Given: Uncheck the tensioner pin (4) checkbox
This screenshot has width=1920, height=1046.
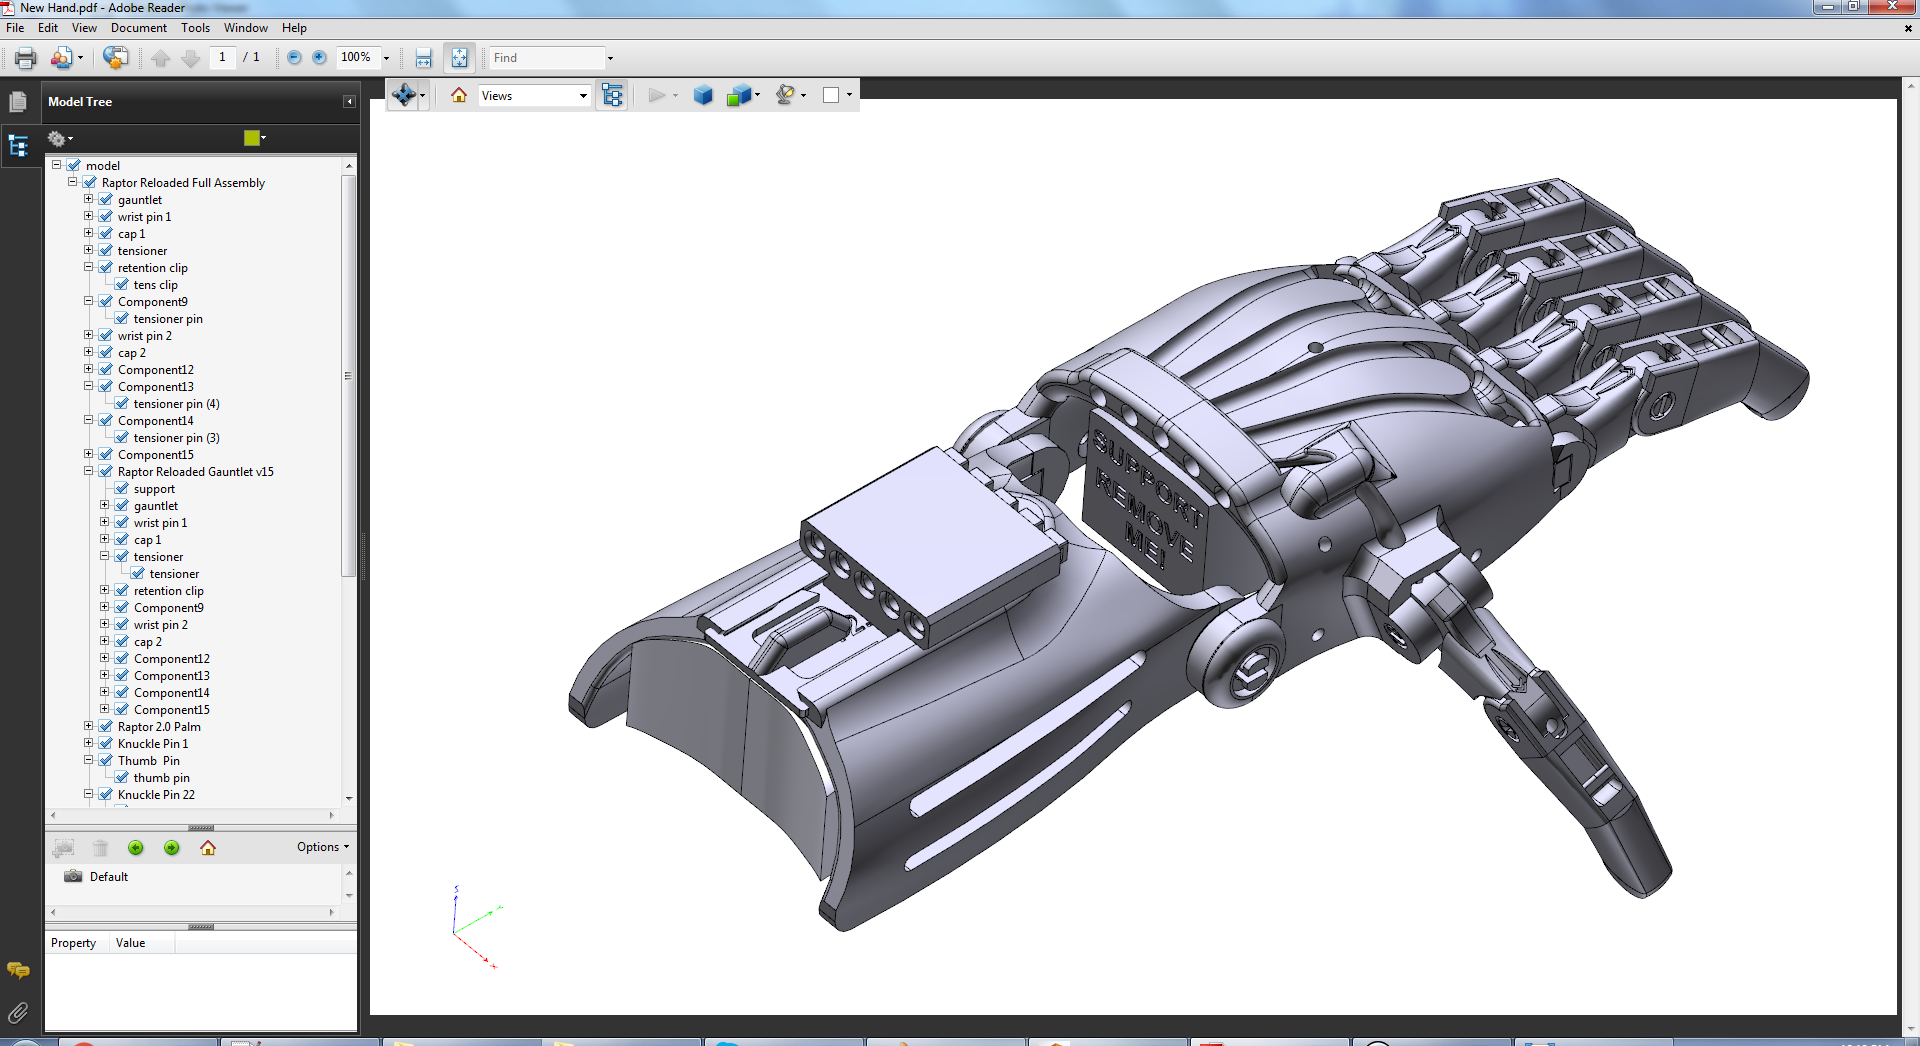Looking at the screenshot, I should 122,404.
